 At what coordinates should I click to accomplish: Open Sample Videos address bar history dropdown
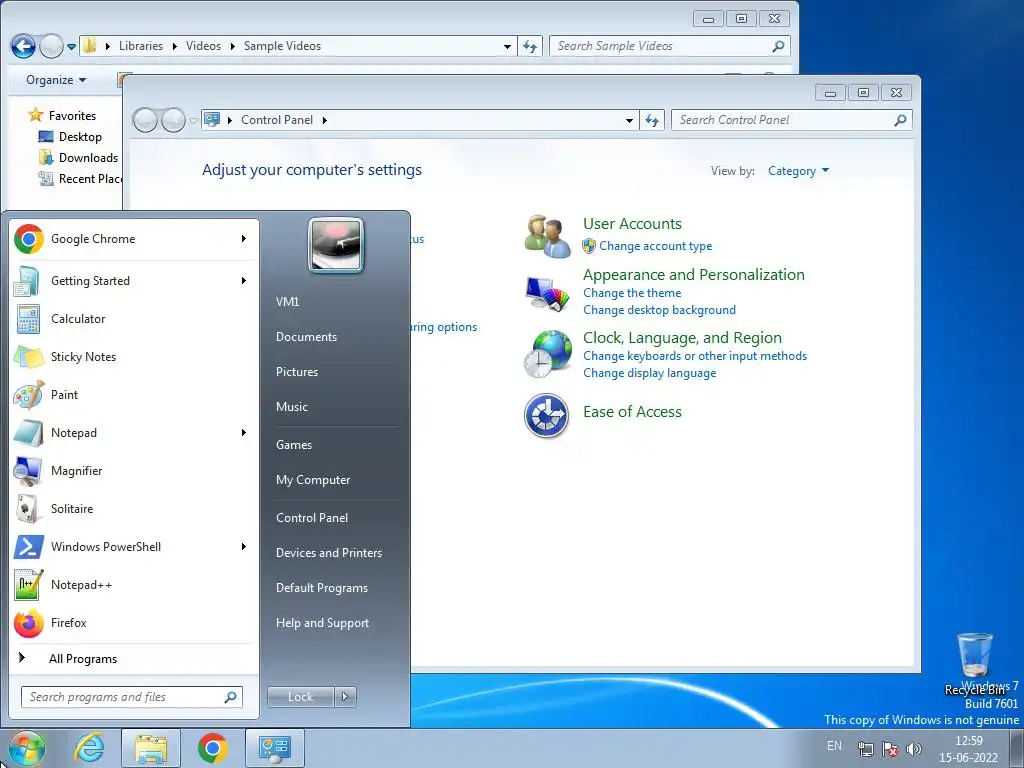(507, 46)
